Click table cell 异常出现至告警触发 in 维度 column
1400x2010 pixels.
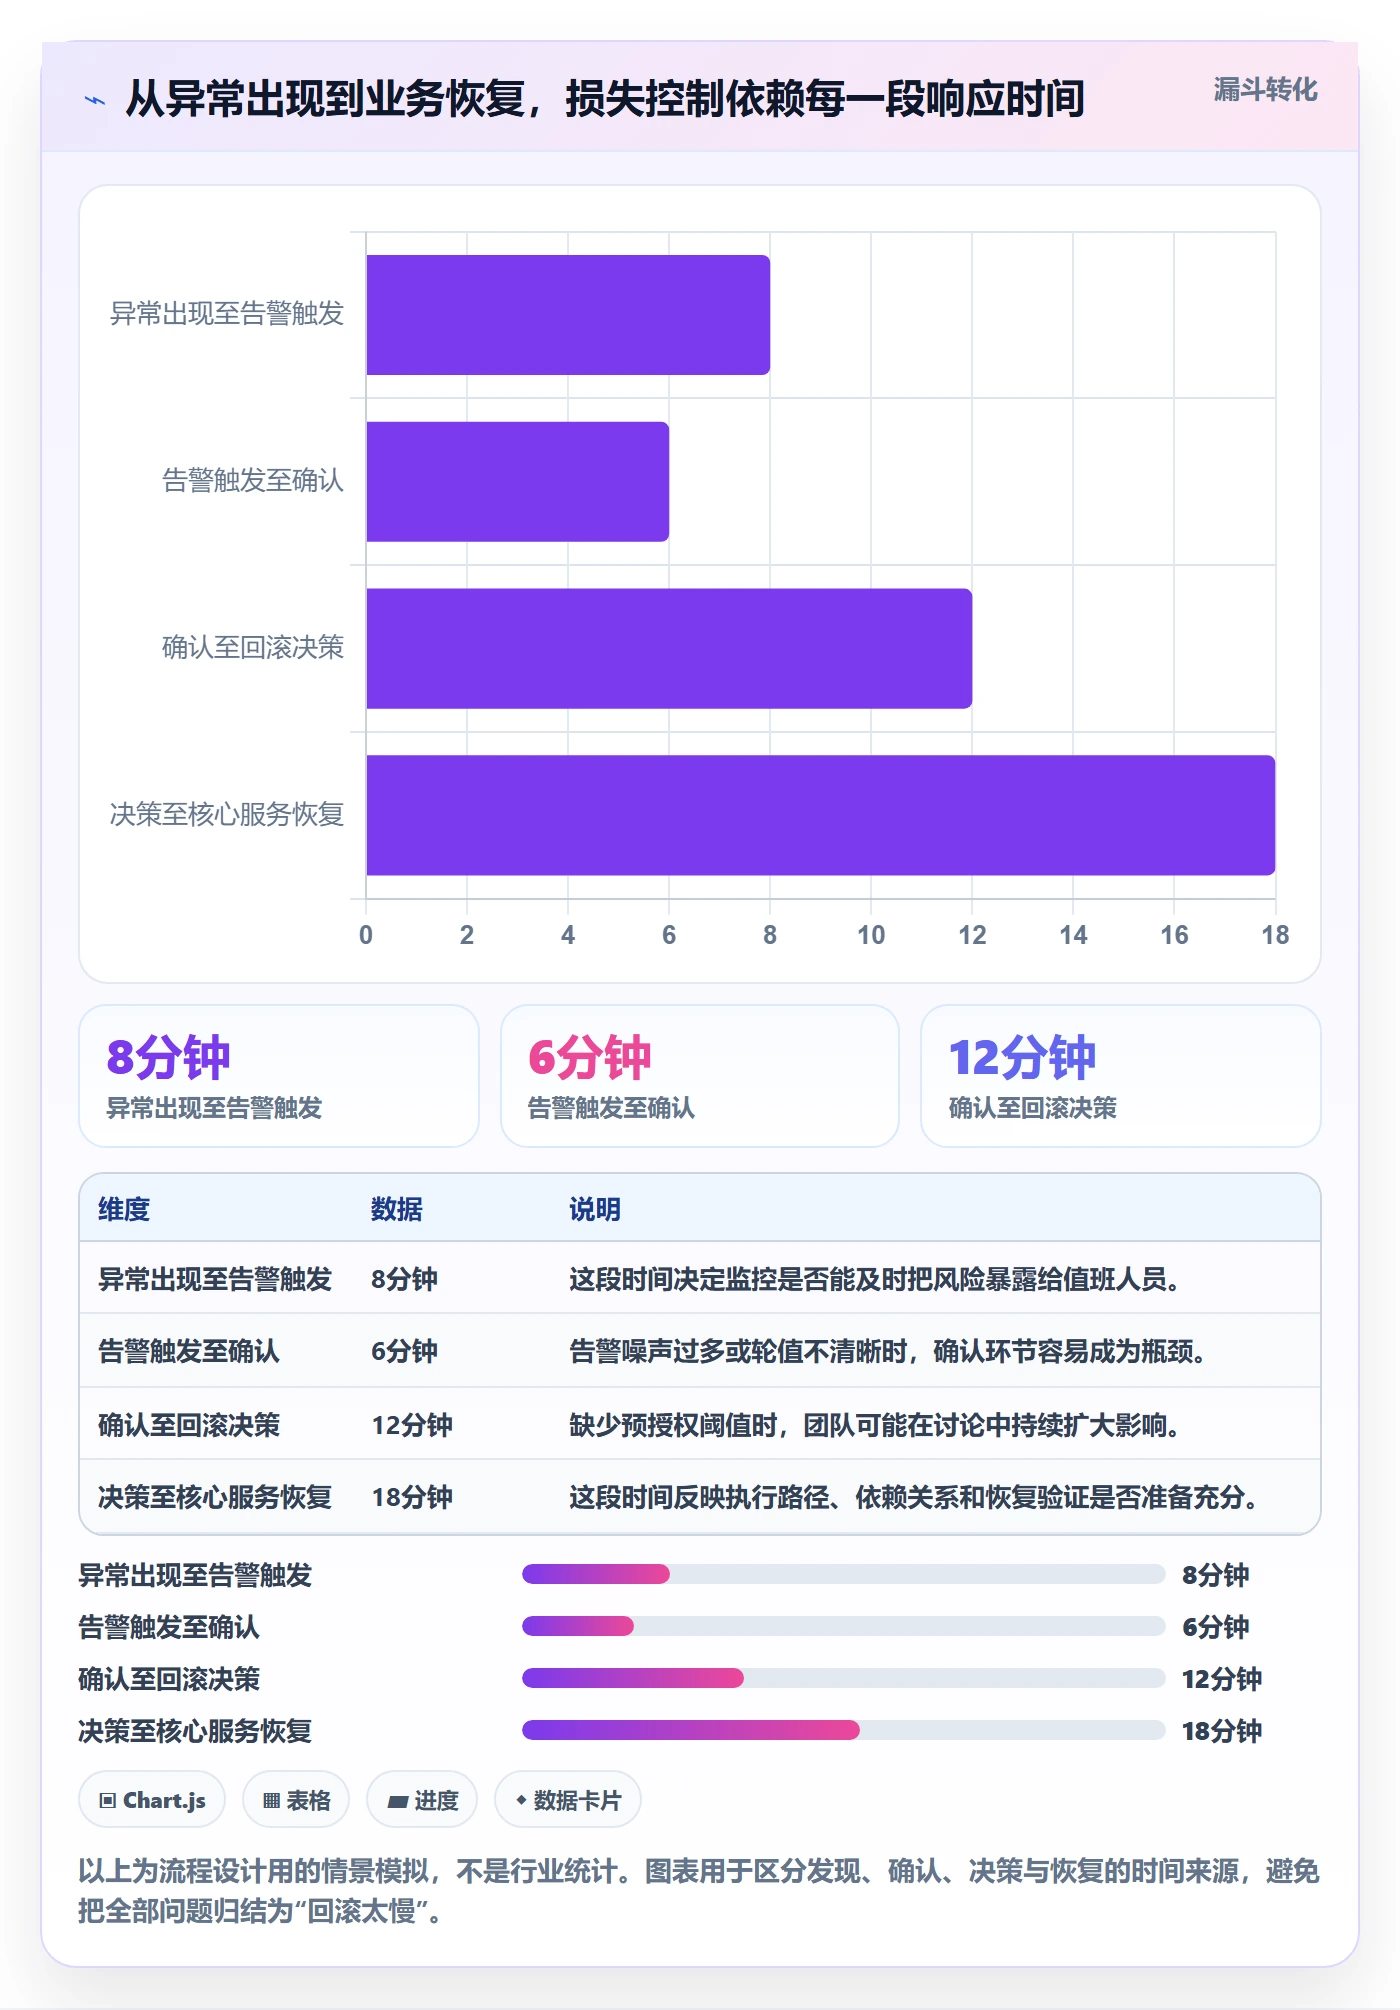215,1279
